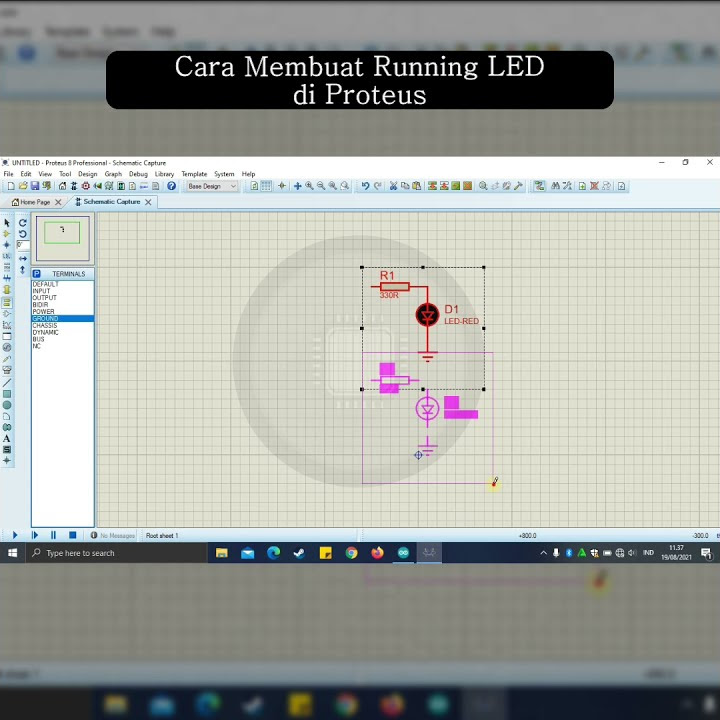Click the Zoom In magnifier icon
Viewport: 720px width, 720px height.
(309, 186)
